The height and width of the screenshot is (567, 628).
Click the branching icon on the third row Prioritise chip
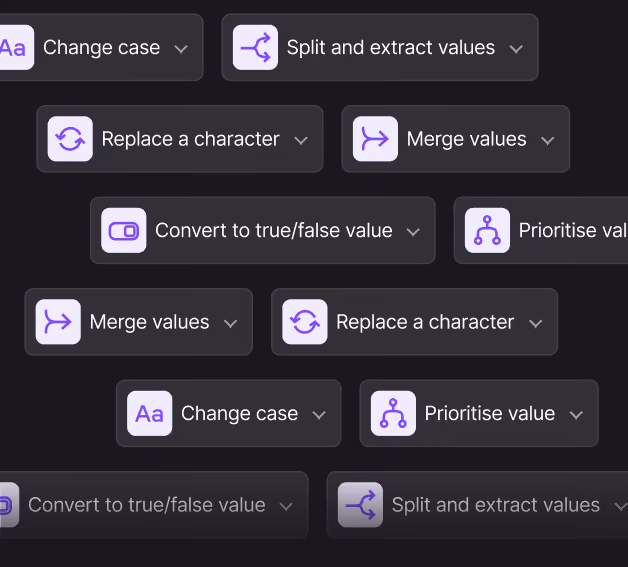tap(487, 231)
